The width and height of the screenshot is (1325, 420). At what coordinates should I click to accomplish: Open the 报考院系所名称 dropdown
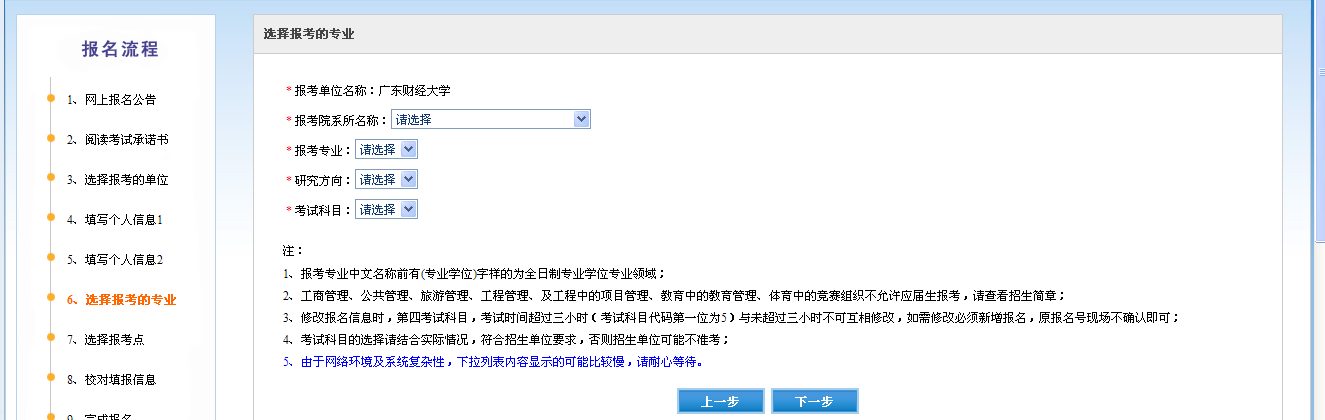click(x=490, y=120)
